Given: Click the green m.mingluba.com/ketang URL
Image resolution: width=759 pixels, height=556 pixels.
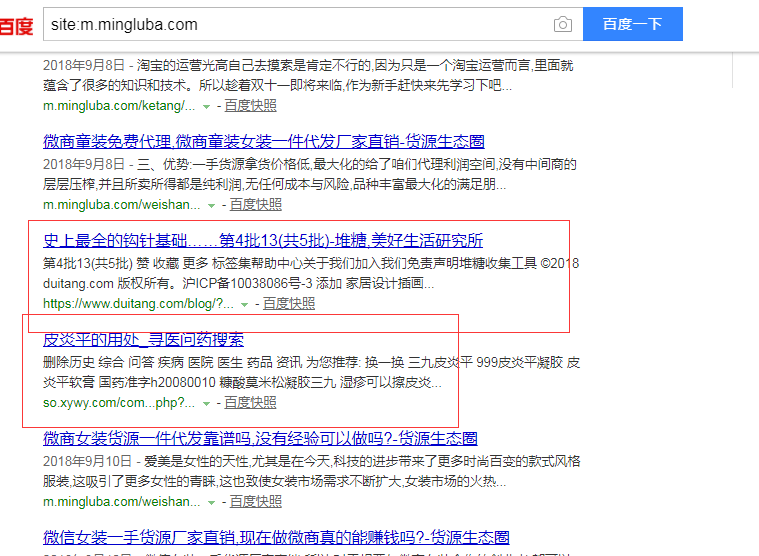Looking at the screenshot, I should pyautogui.click(x=119, y=105).
